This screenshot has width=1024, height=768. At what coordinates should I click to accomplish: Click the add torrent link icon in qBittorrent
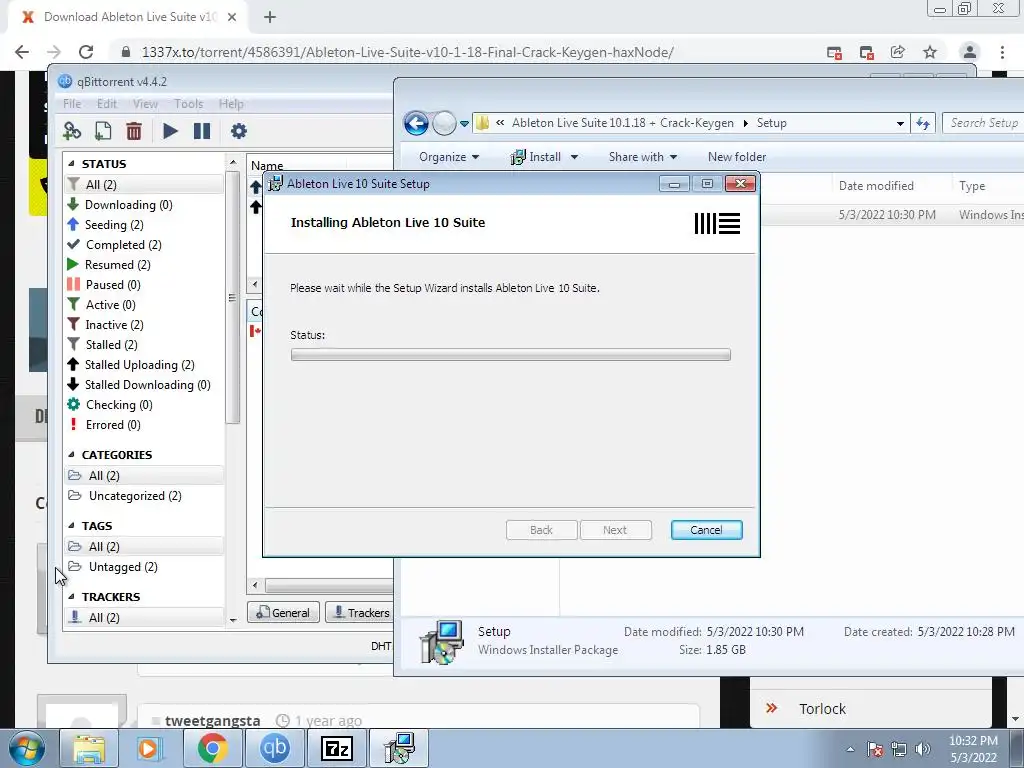pos(72,131)
